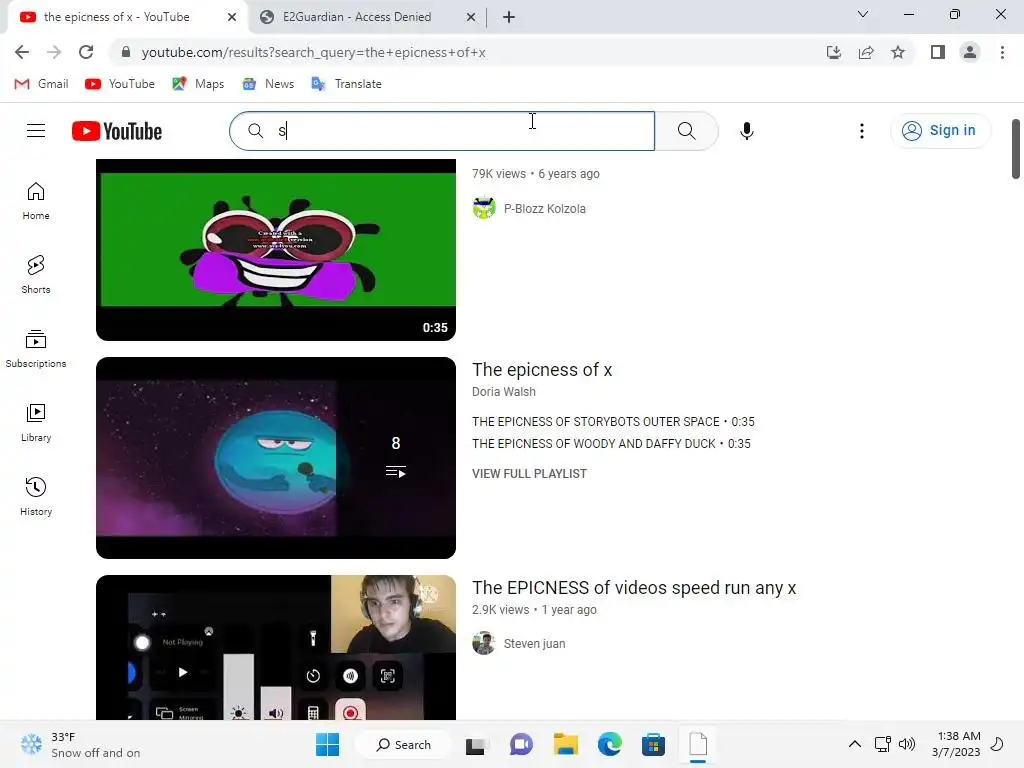Click the Sign in button
The image size is (1024, 768).
pyautogui.click(x=939, y=131)
